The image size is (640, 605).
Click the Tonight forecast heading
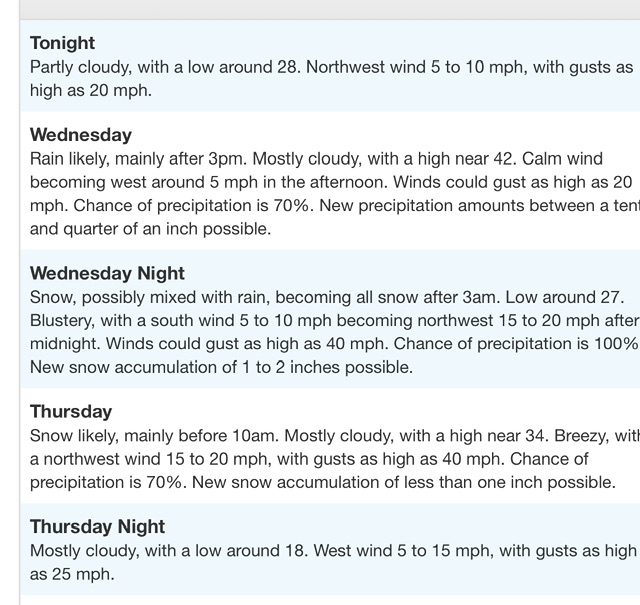(x=63, y=43)
